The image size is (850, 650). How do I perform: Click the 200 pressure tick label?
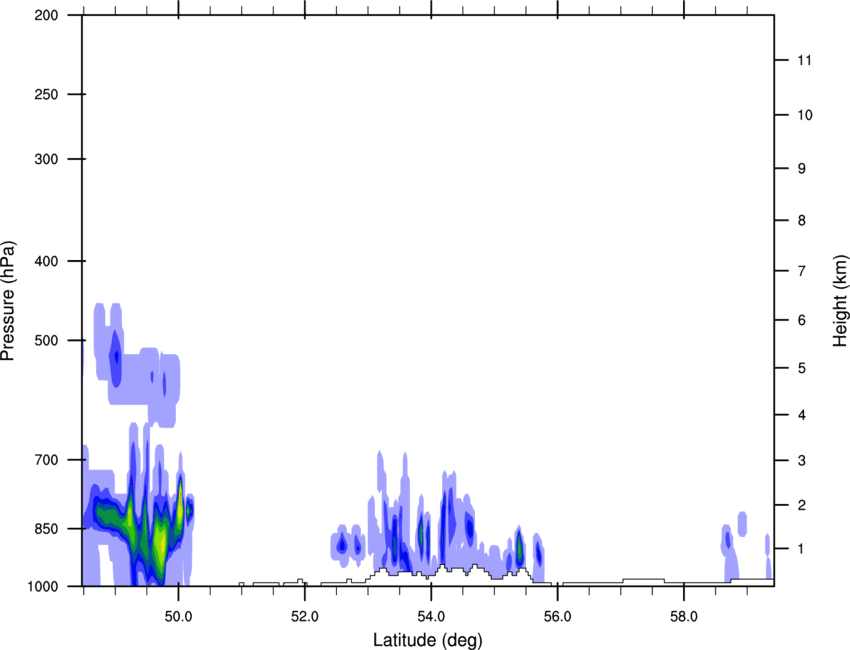pos(46,16)
